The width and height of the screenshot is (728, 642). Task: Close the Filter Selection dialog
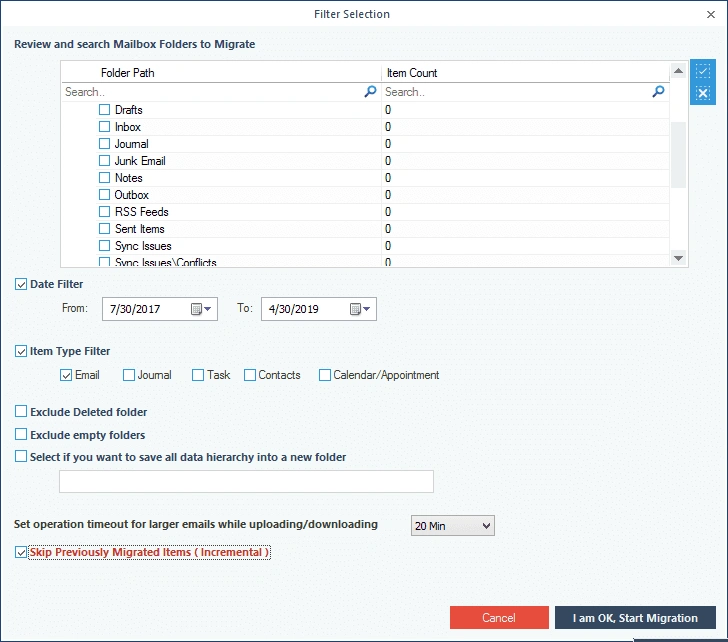[x=711, y=14]
